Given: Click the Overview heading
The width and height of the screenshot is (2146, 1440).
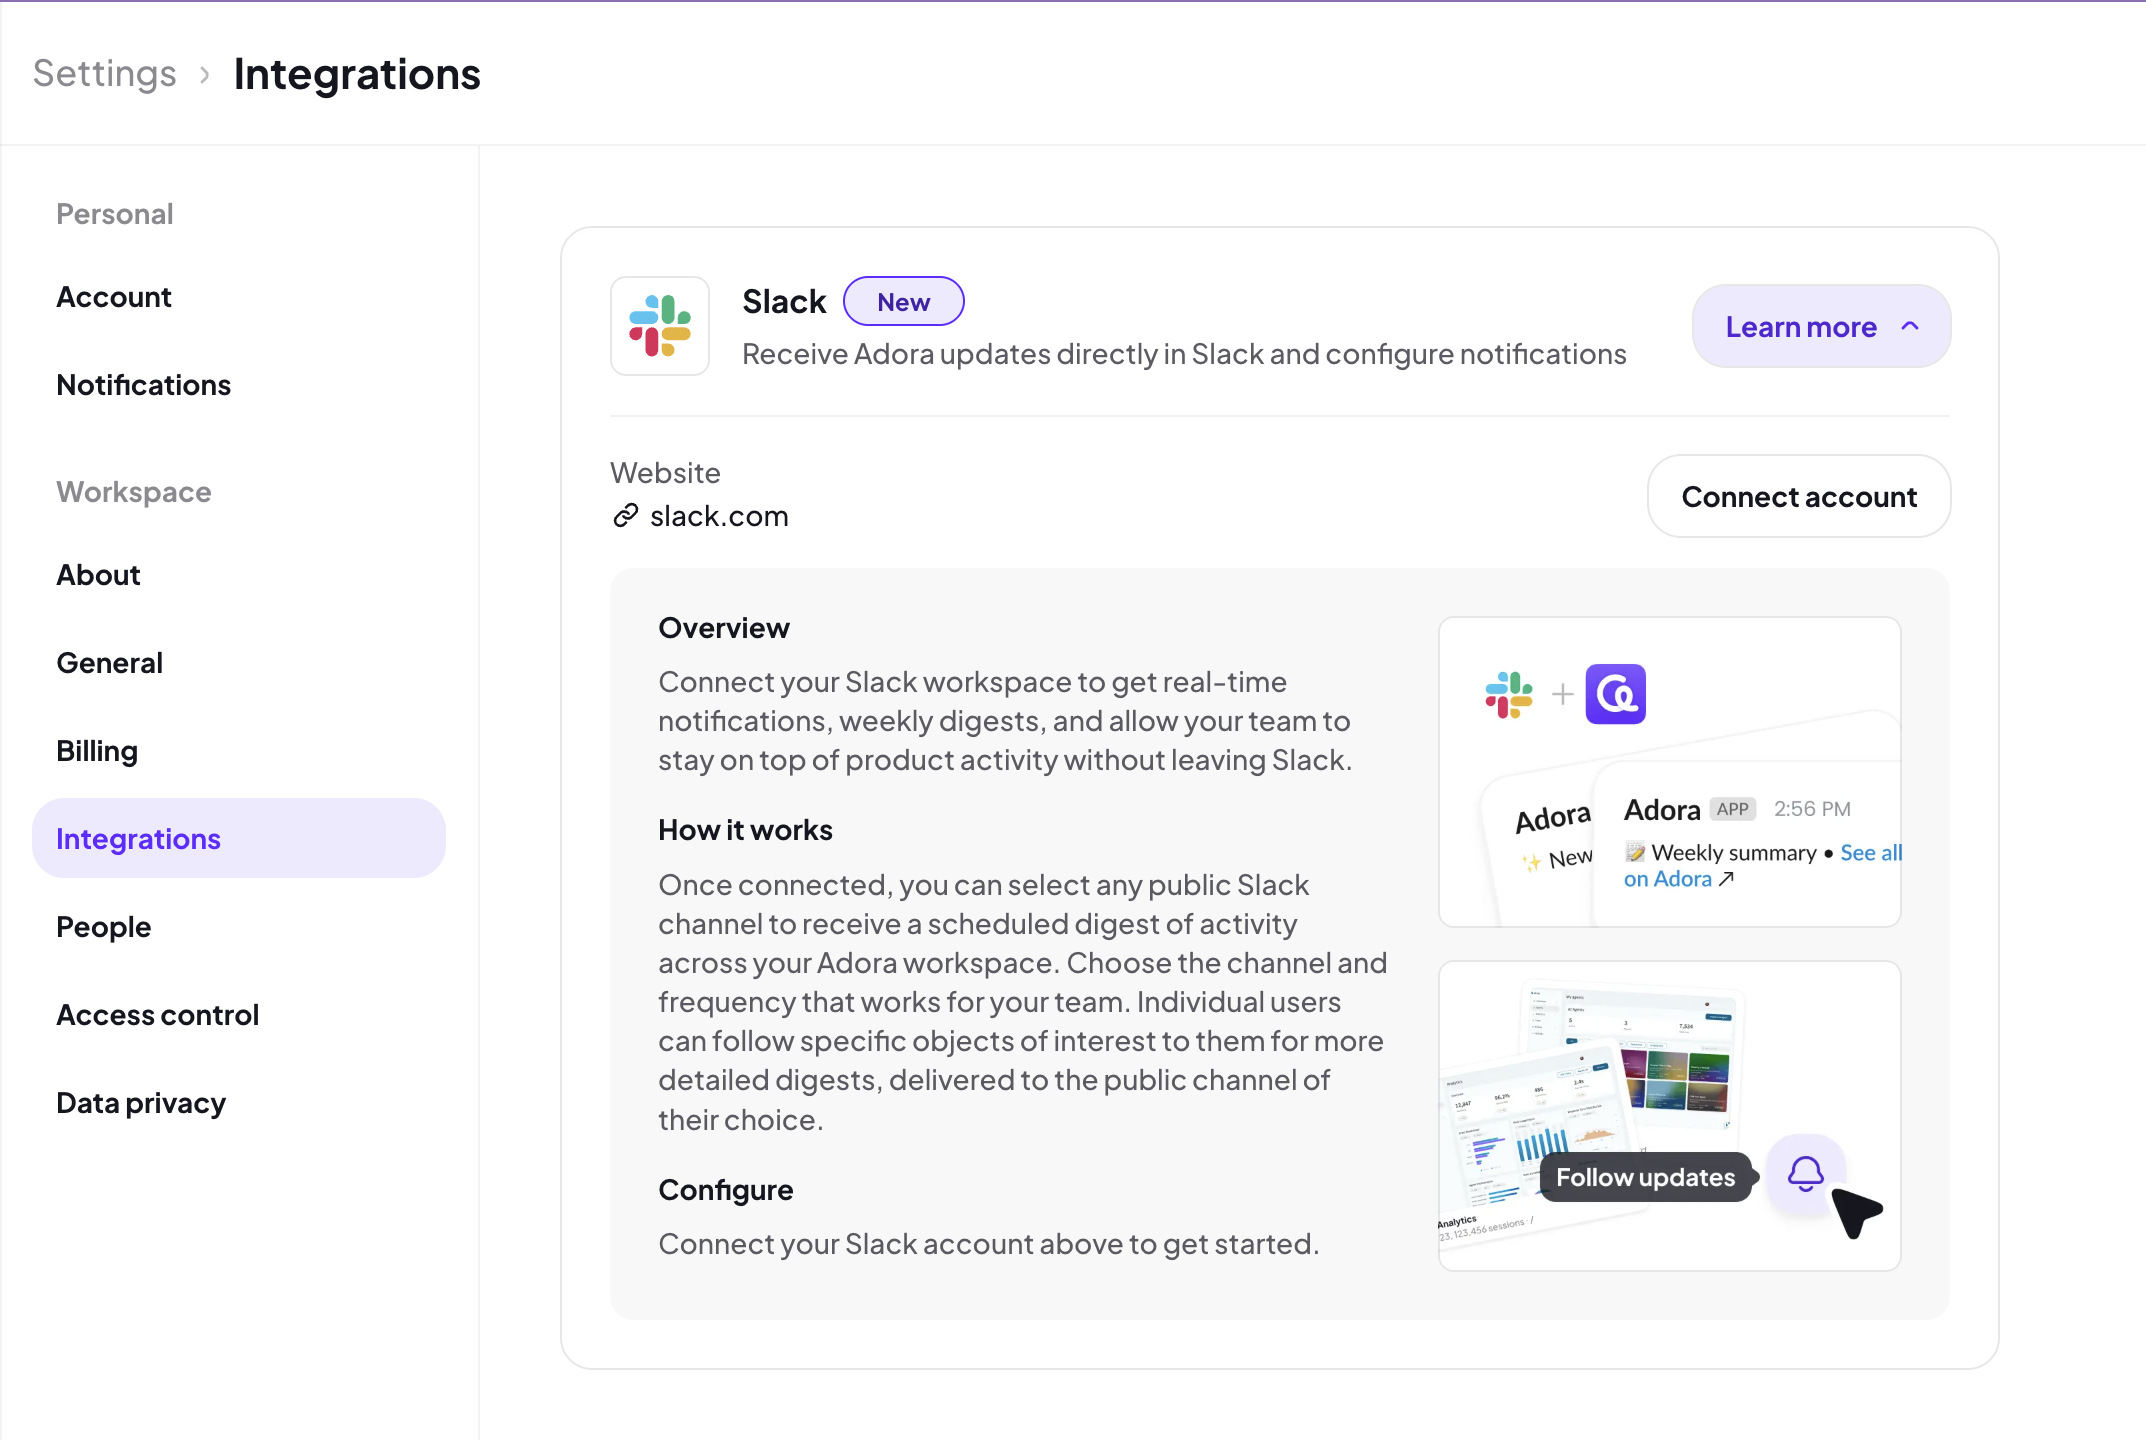Looking at the screenshot, I should (724, 628).
